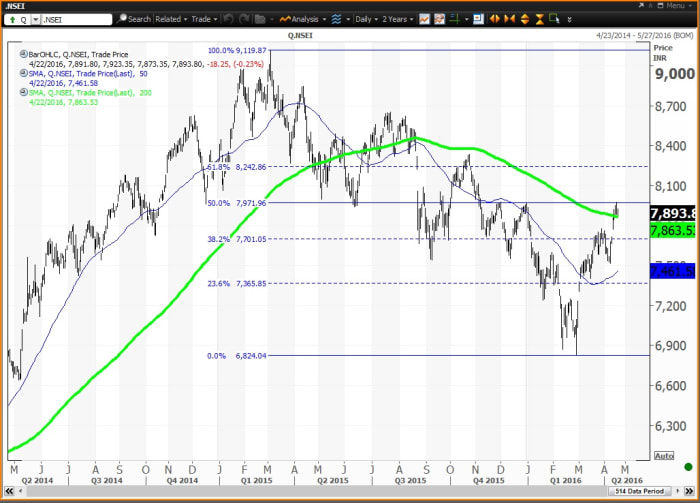Click the .NSEI symbol input field
This screenshot has height=503, width=700.
pyautogui.click(x=76, y=20)
